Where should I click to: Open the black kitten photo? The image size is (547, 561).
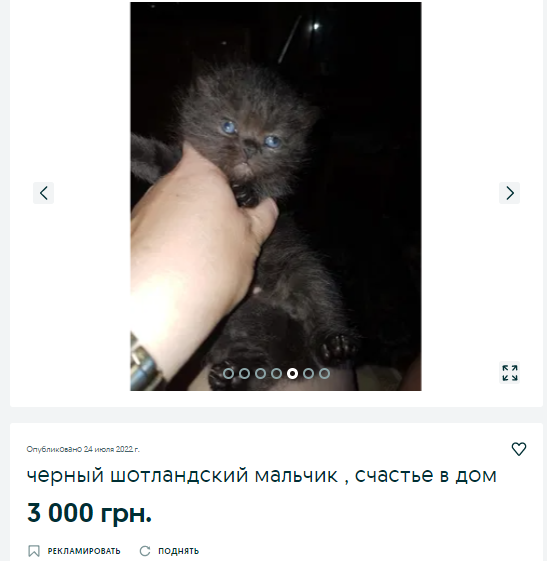(276, 196)
